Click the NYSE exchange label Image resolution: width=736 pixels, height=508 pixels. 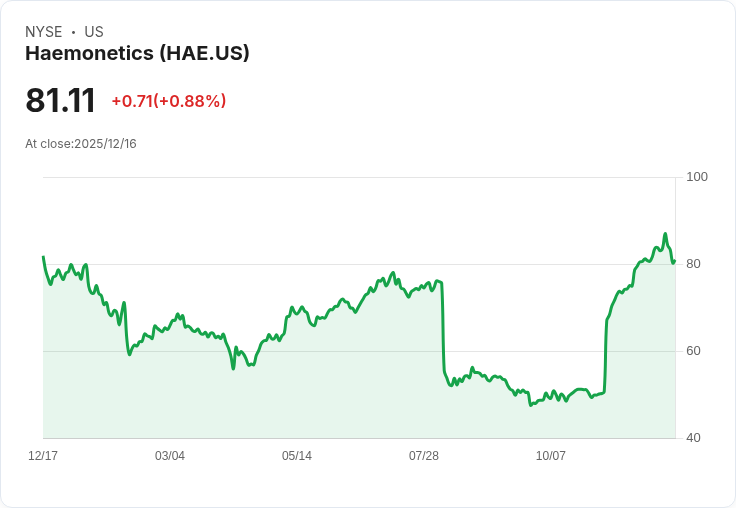point(43,32)
